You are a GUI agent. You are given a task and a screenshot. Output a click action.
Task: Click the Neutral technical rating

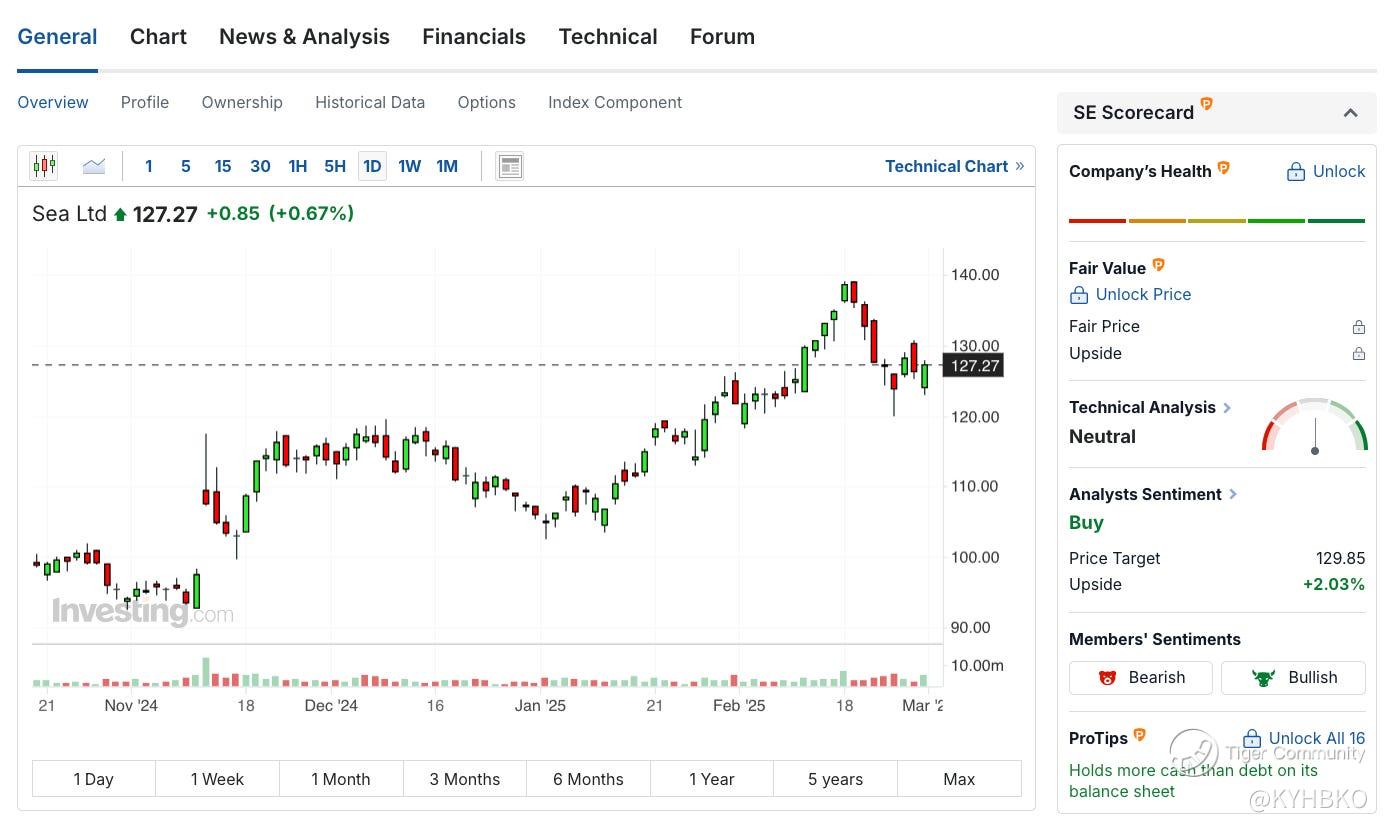click(1102, 436)
